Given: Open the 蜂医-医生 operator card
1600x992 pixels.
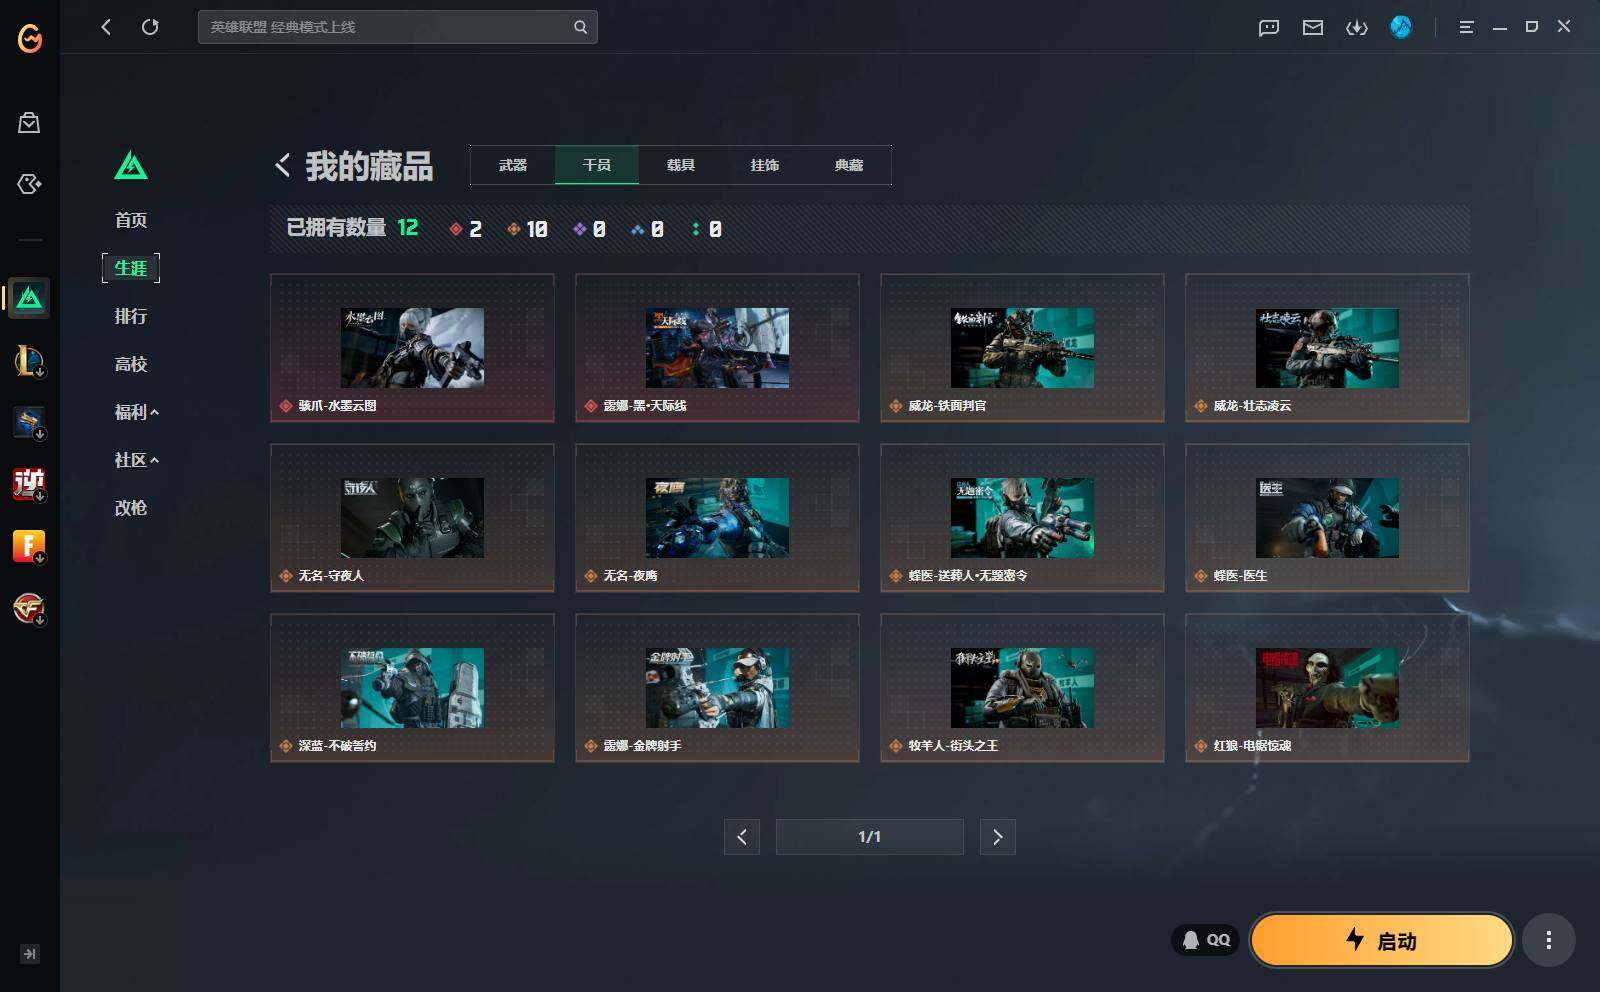Looking at the screenshot, I should (x=1327, y=518).
